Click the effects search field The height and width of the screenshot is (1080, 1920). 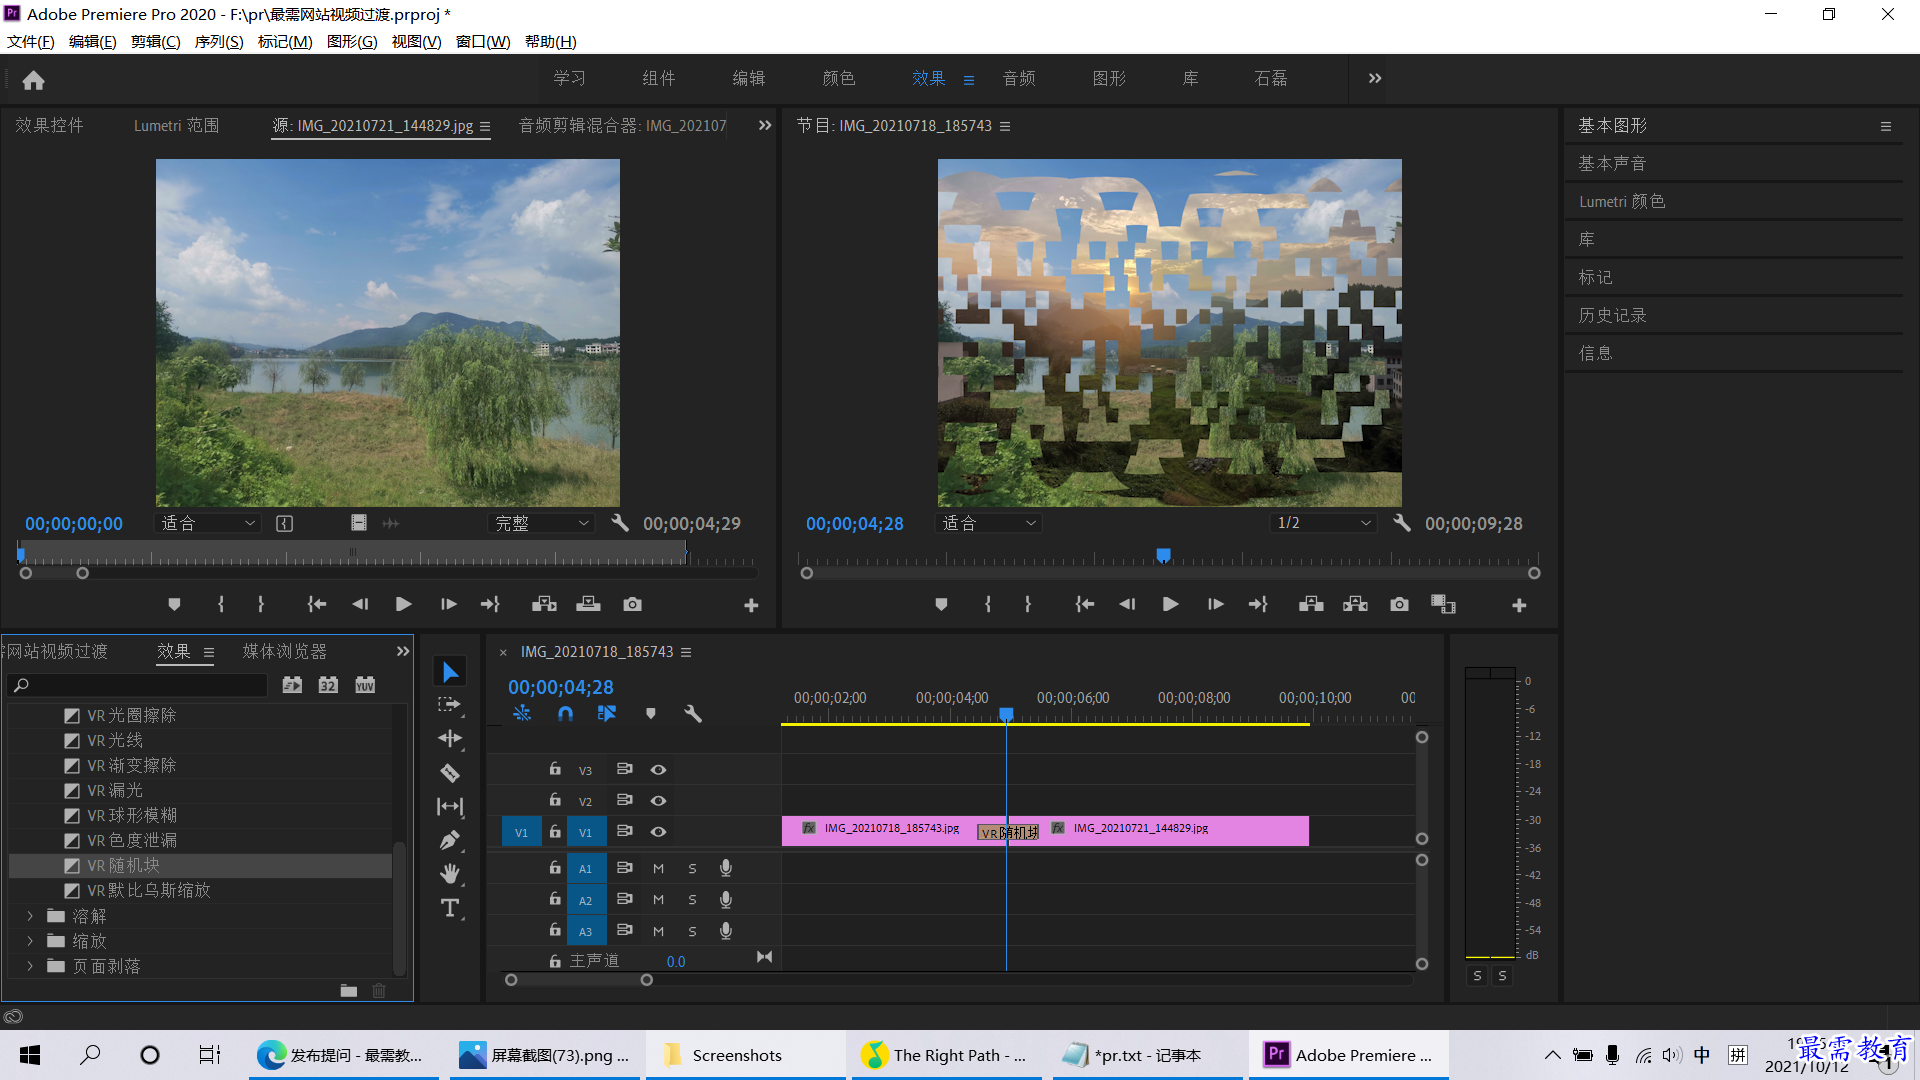(x=138, y=685)
